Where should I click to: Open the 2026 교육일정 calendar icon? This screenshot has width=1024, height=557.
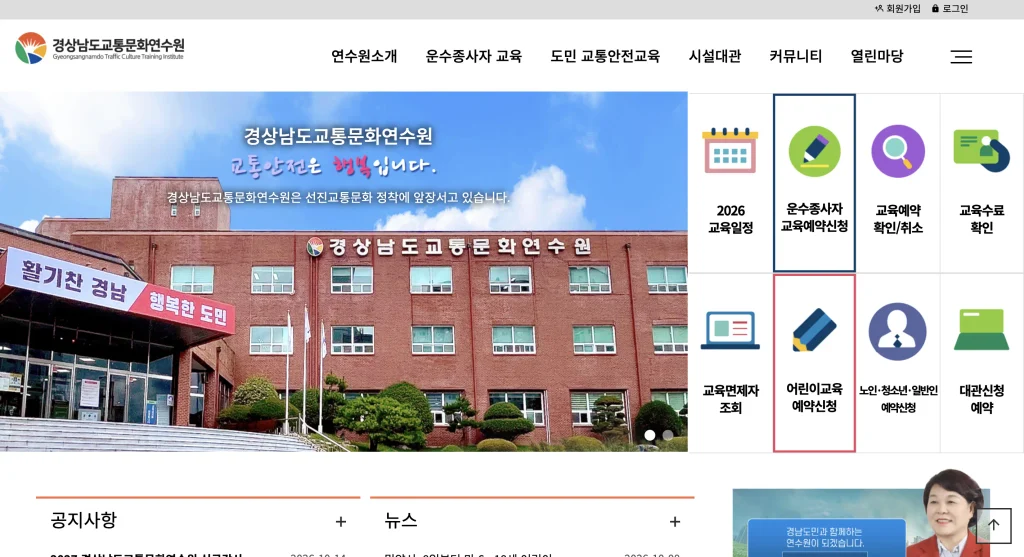pyautogui.click(x=730, y=150)
